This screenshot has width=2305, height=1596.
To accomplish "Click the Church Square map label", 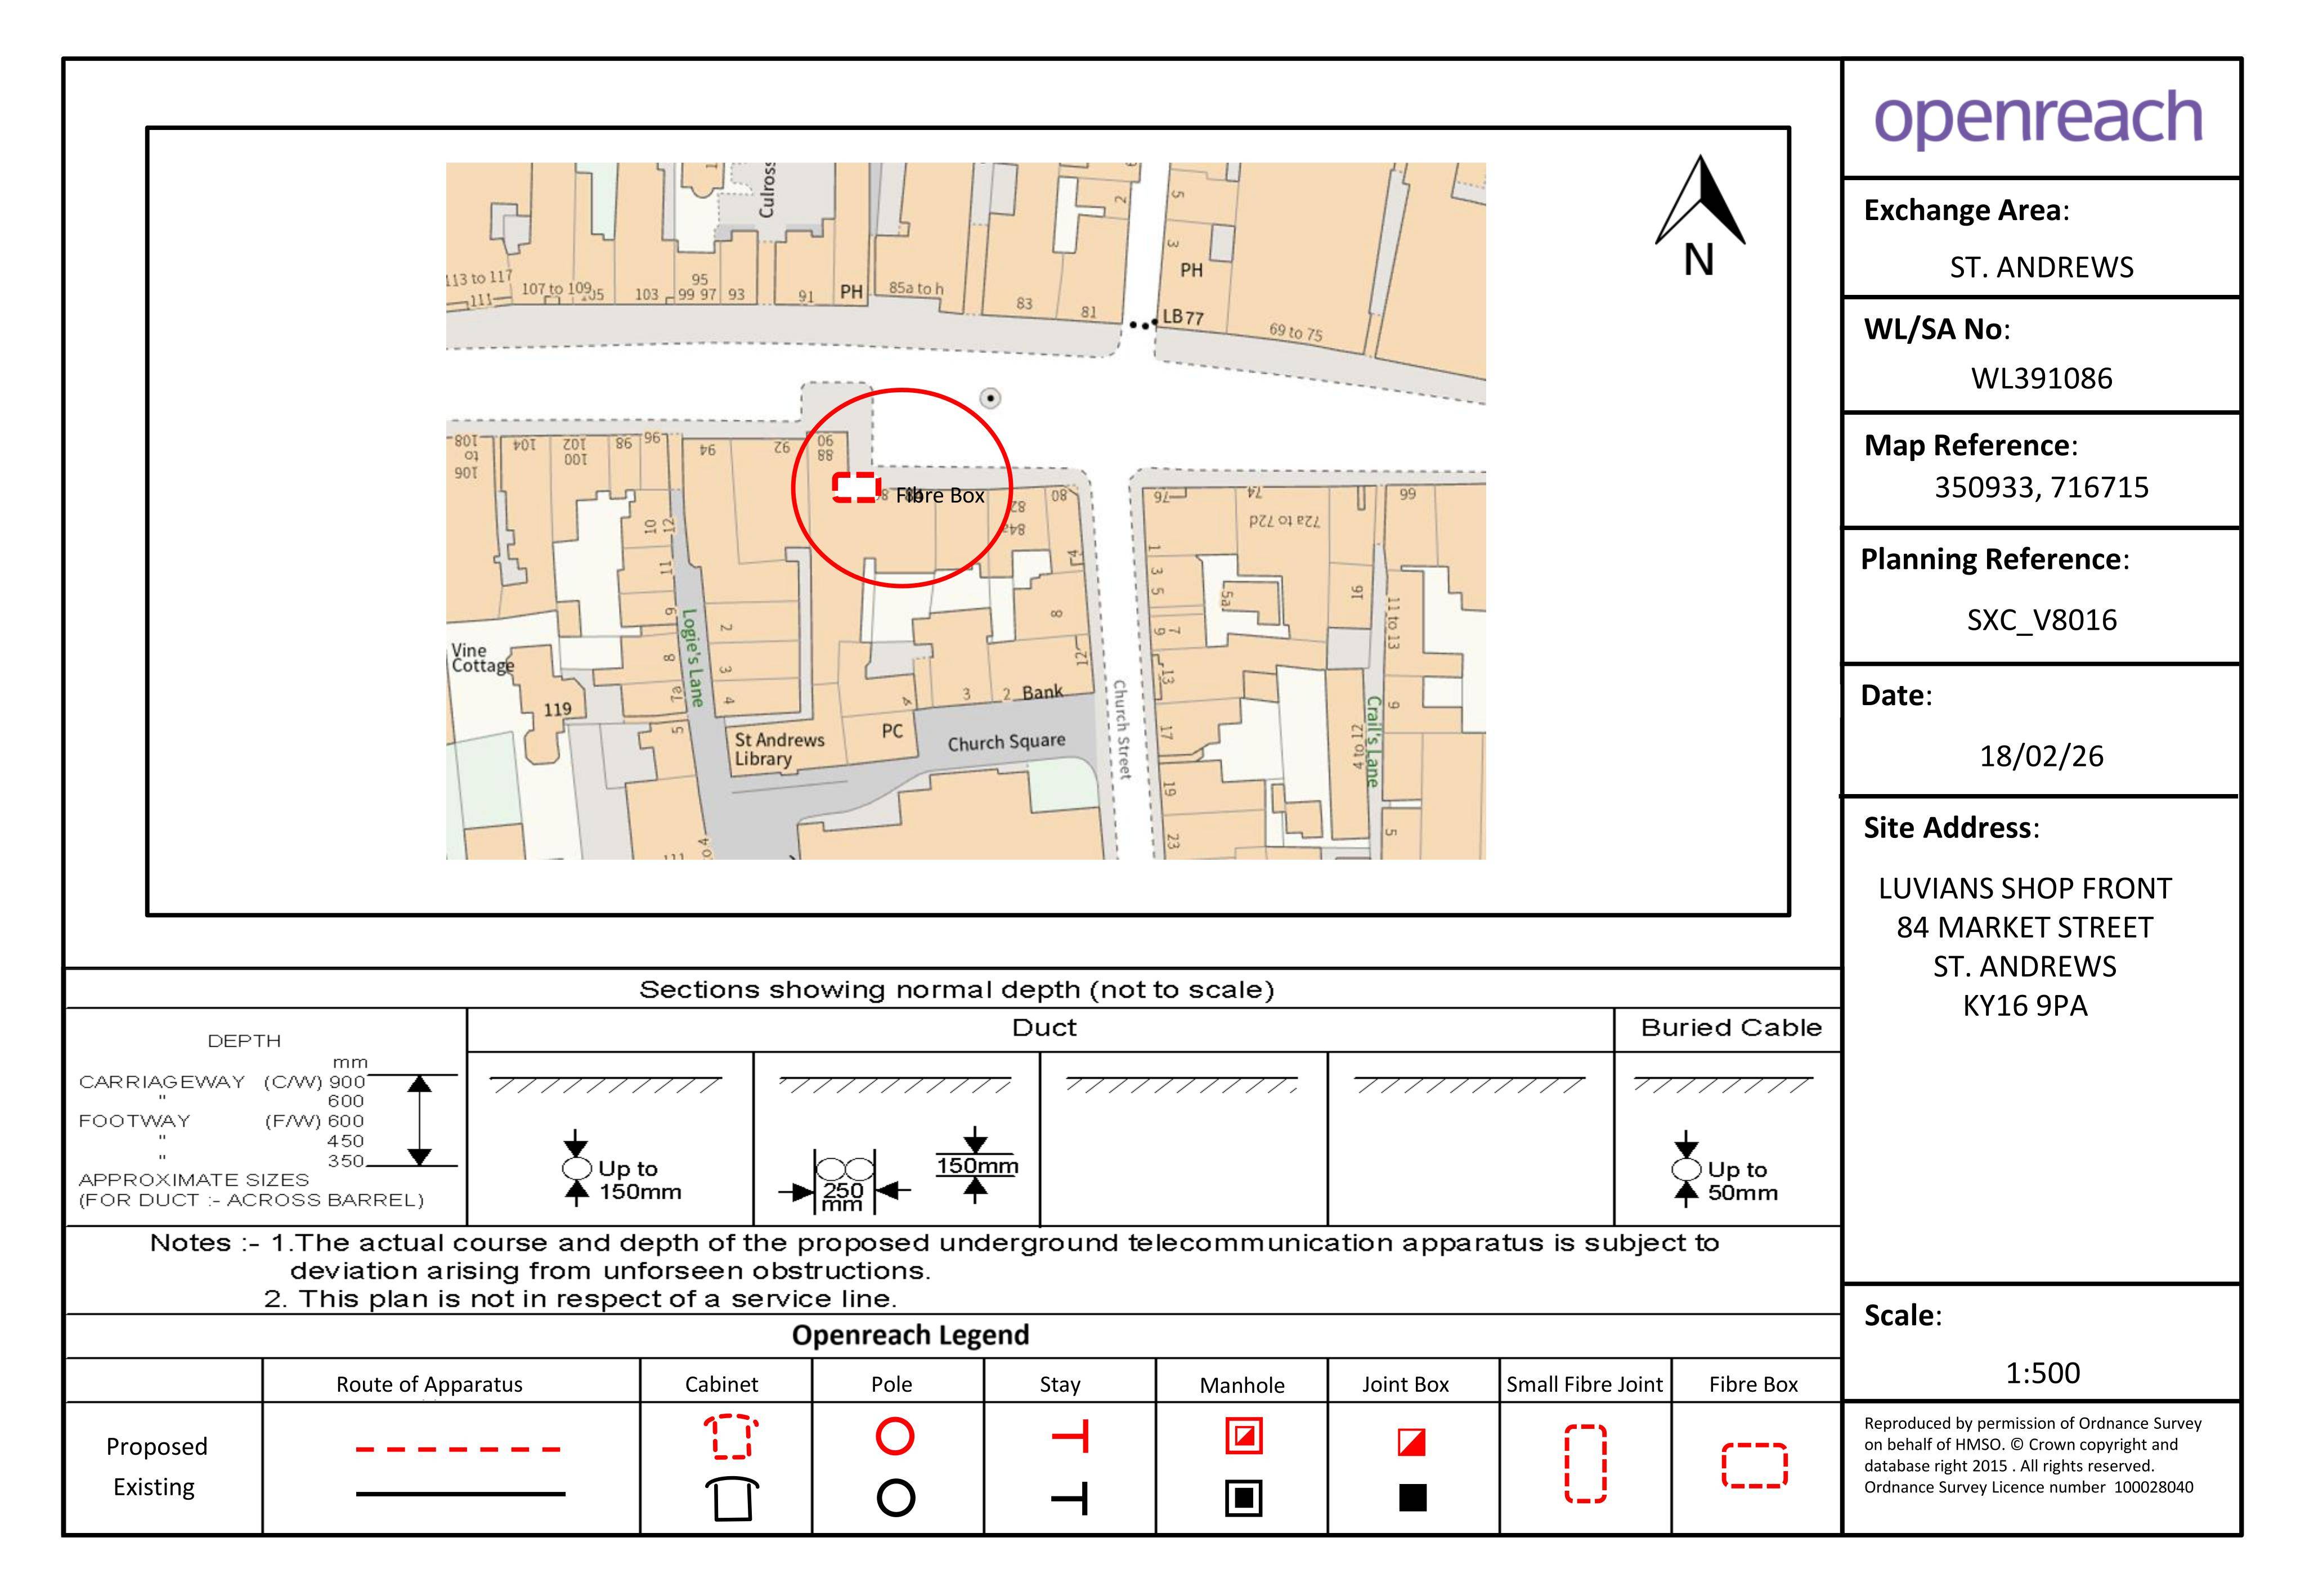I will [x=1006, y=742].
